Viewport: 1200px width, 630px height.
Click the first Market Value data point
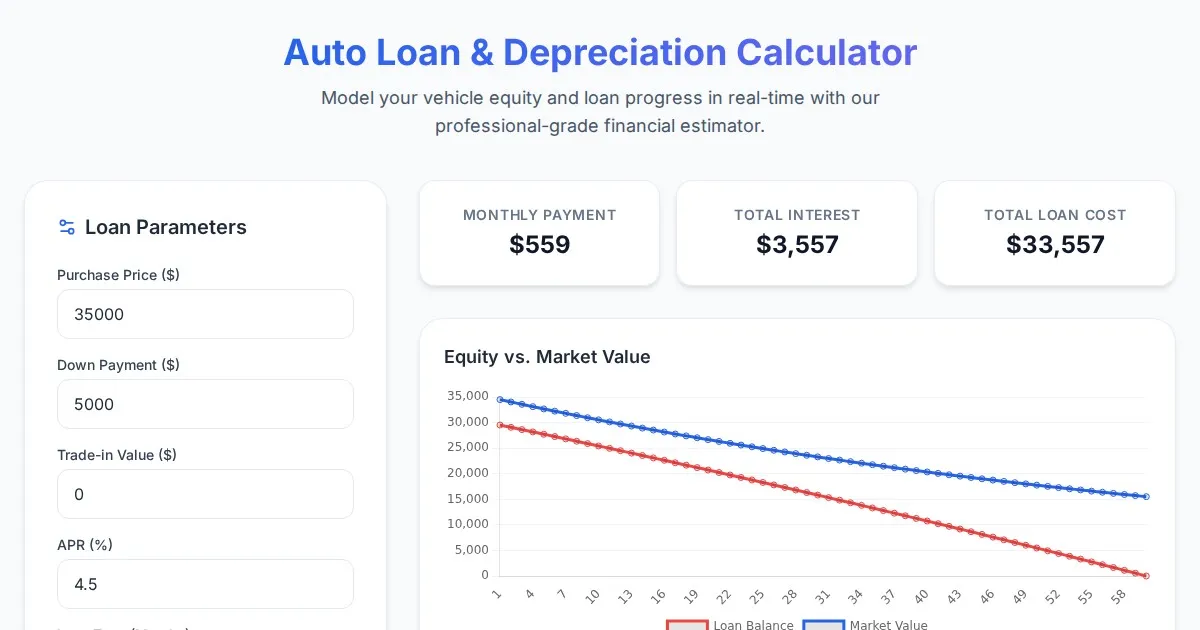click(500, 399)
